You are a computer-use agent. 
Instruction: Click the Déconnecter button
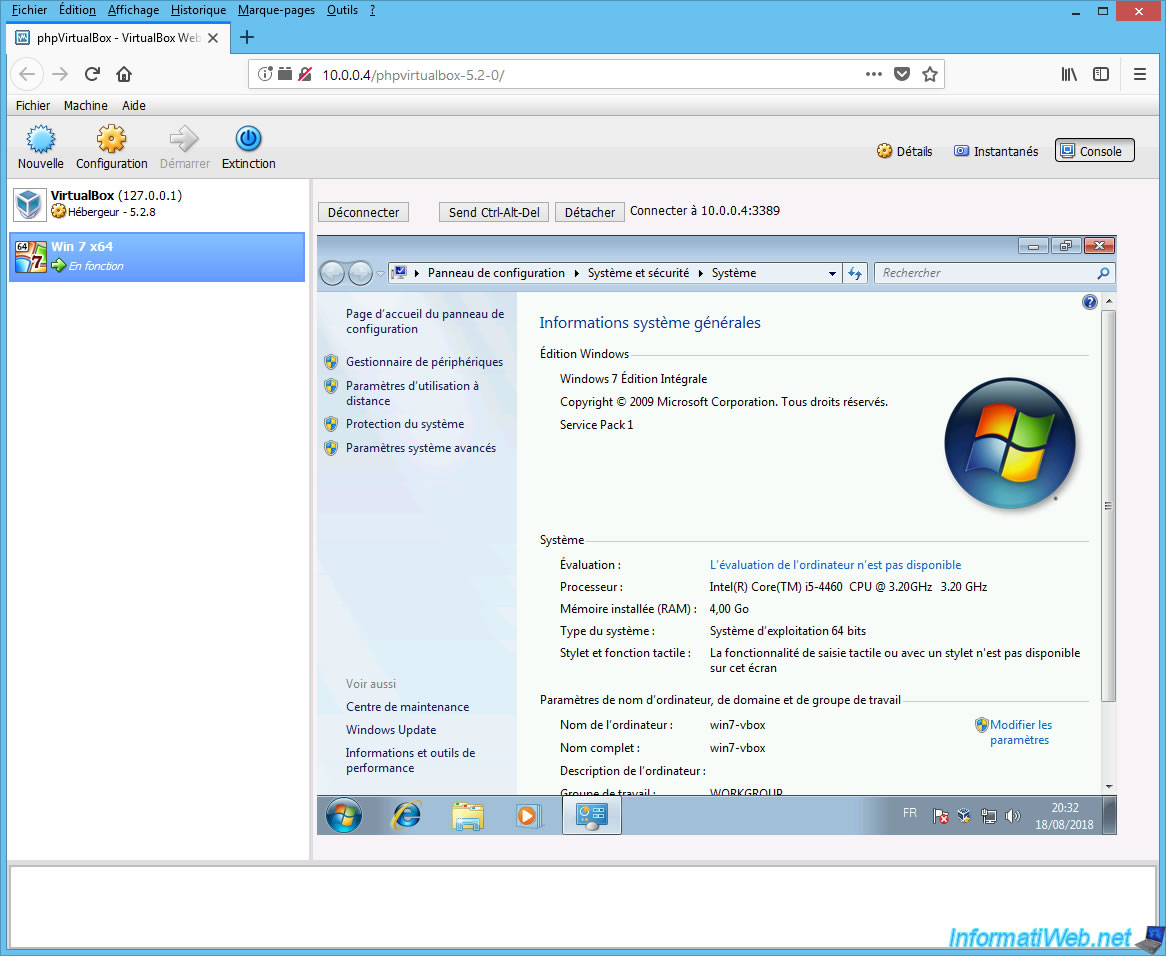[364, 213]
